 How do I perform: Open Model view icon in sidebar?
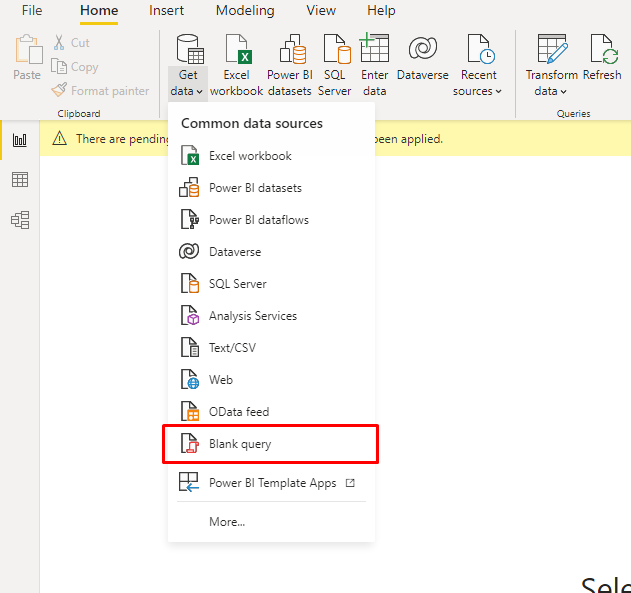point(20,219)
